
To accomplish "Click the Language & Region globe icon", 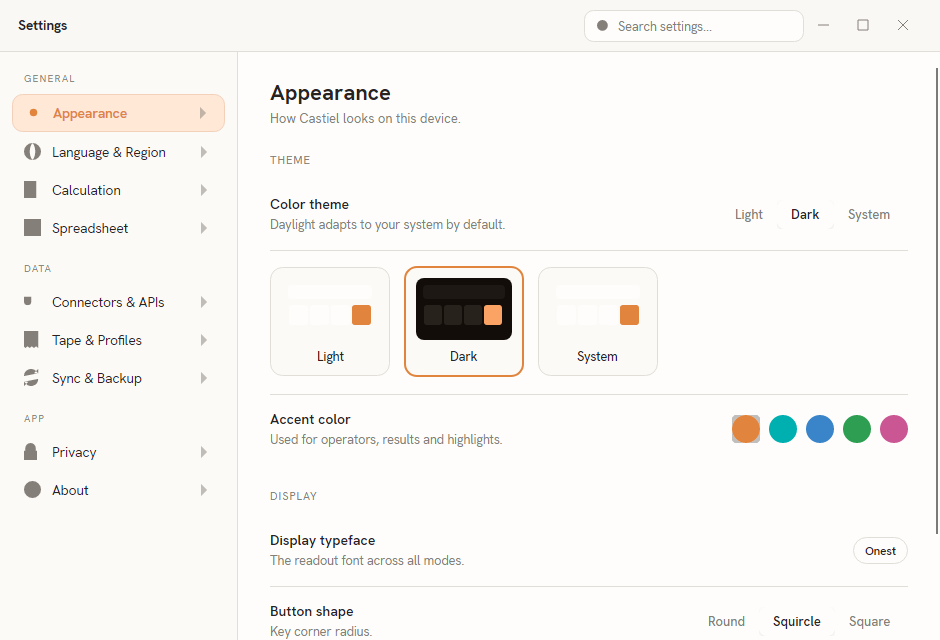I will tap(32, 152).
